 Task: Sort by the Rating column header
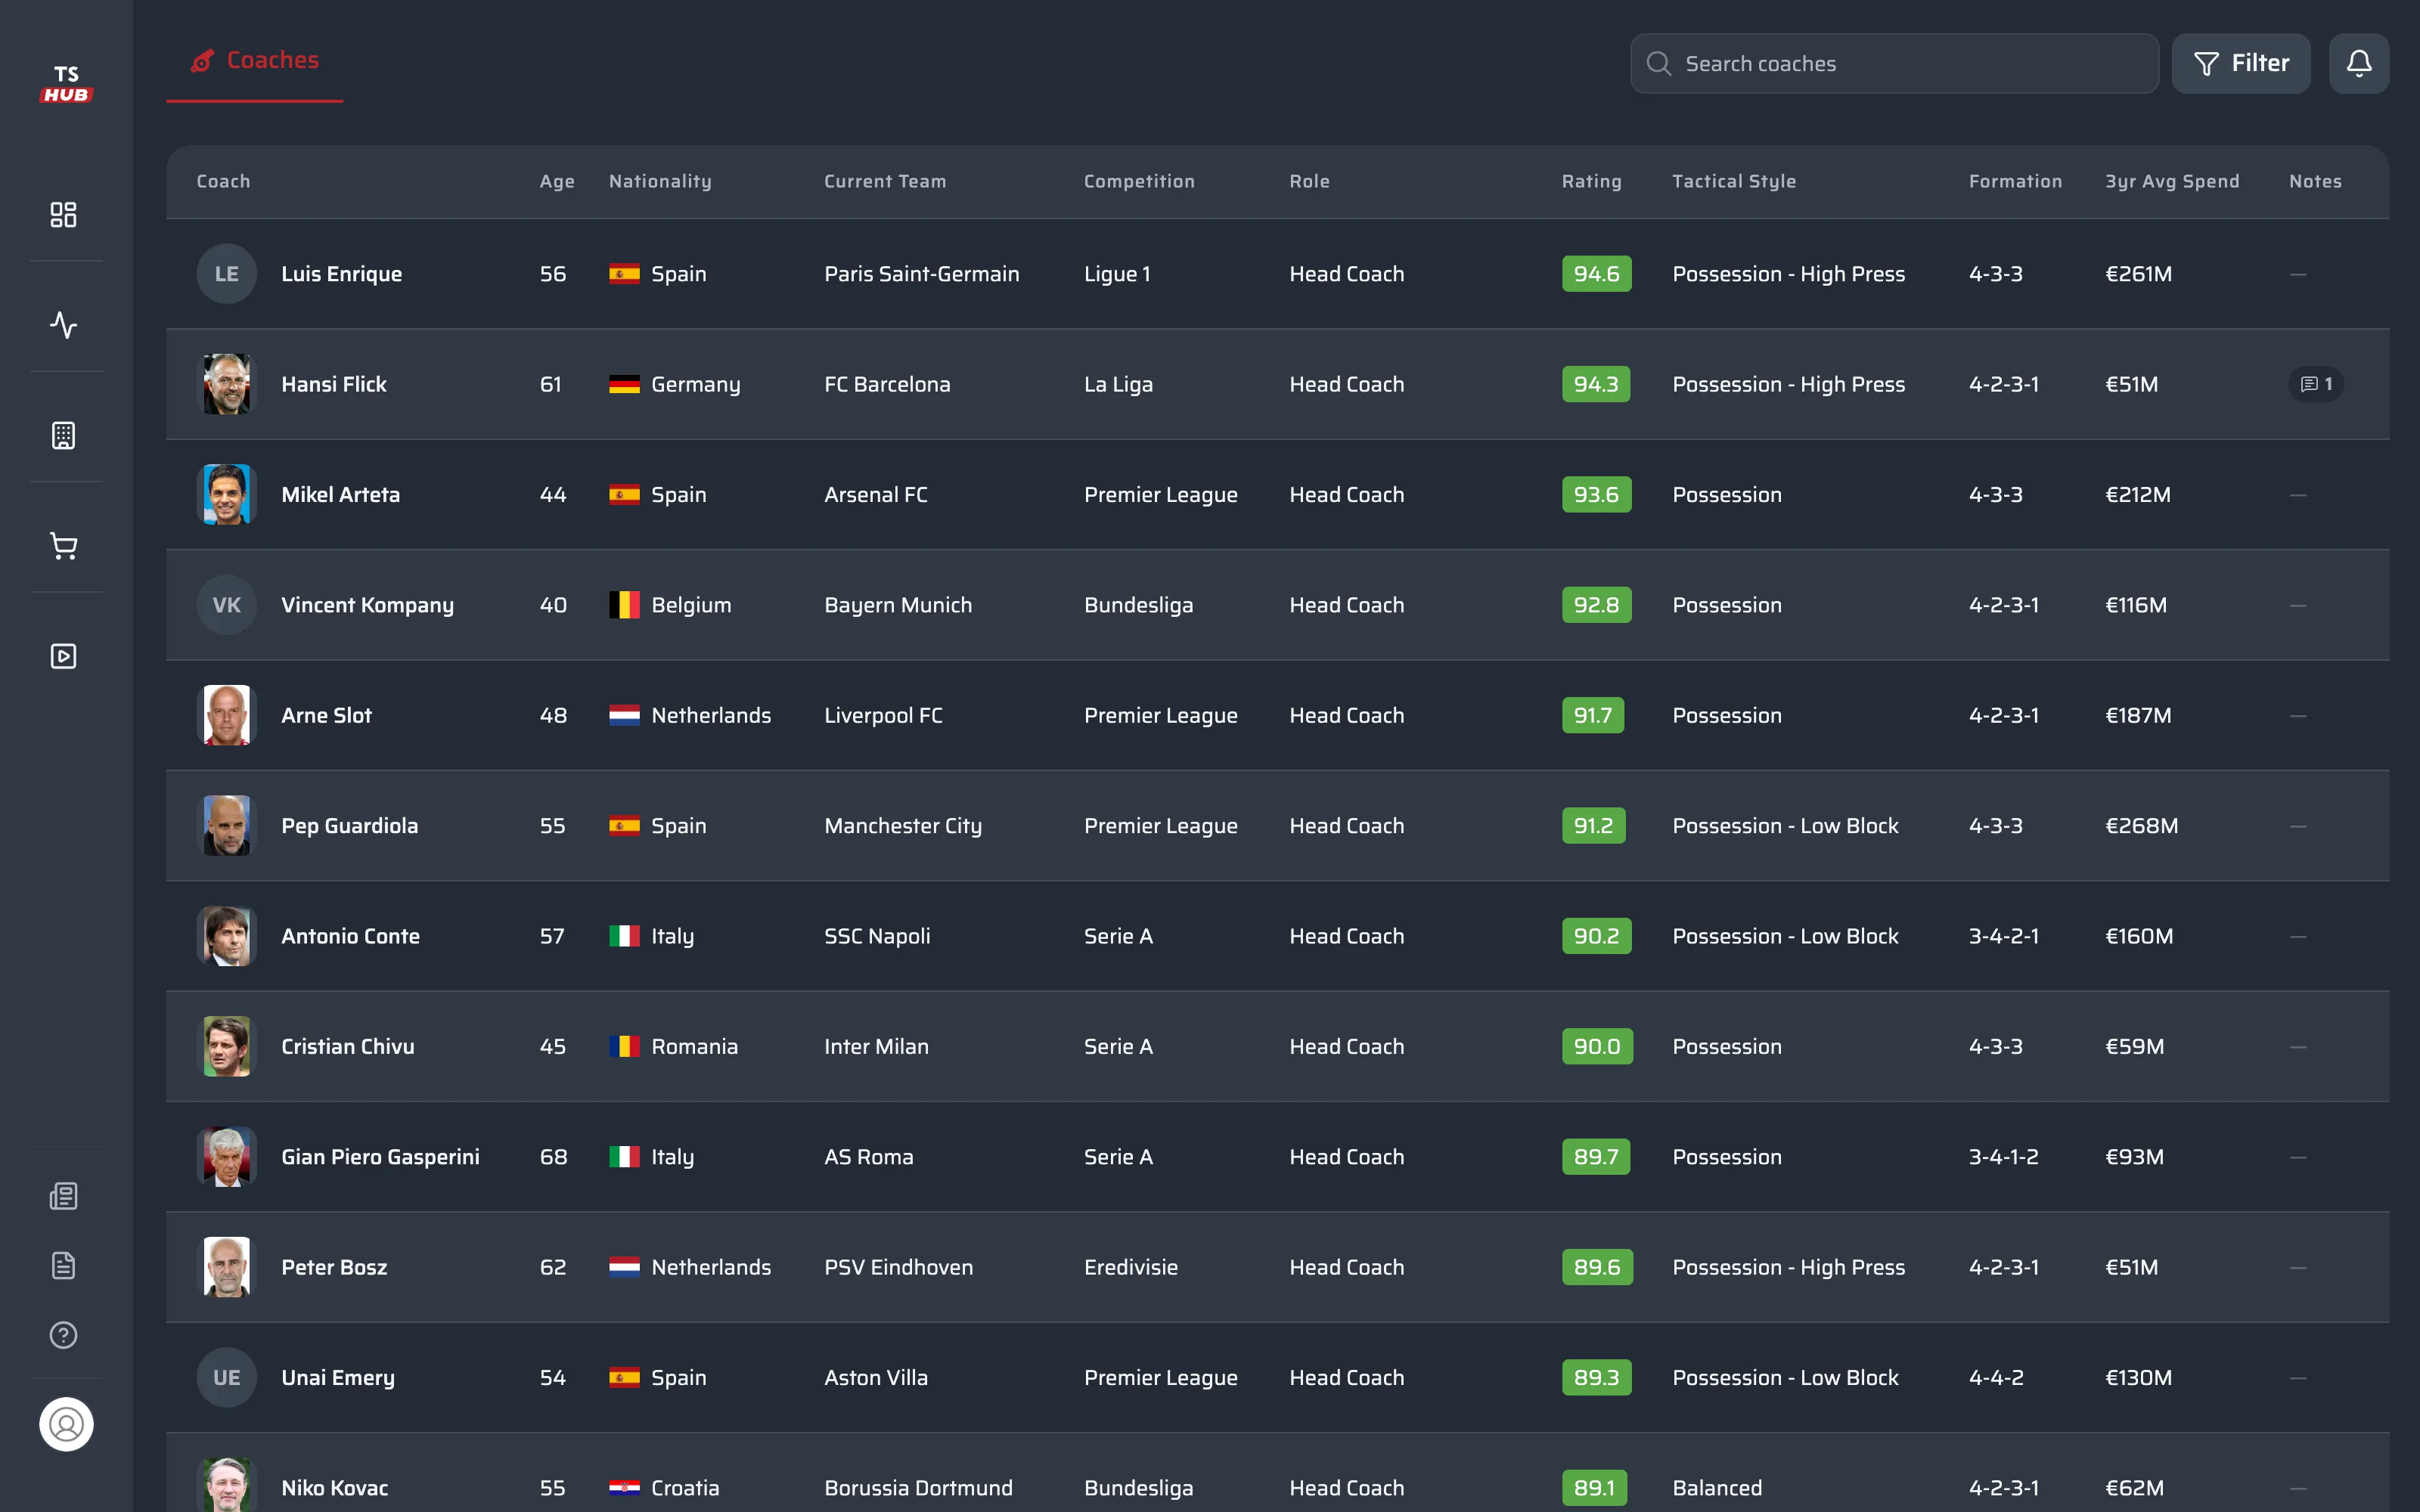coord(1592,181)
